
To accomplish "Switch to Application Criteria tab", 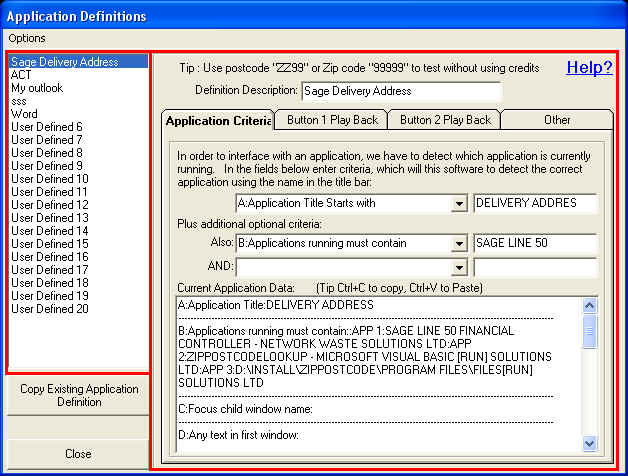I will (218, 120).
